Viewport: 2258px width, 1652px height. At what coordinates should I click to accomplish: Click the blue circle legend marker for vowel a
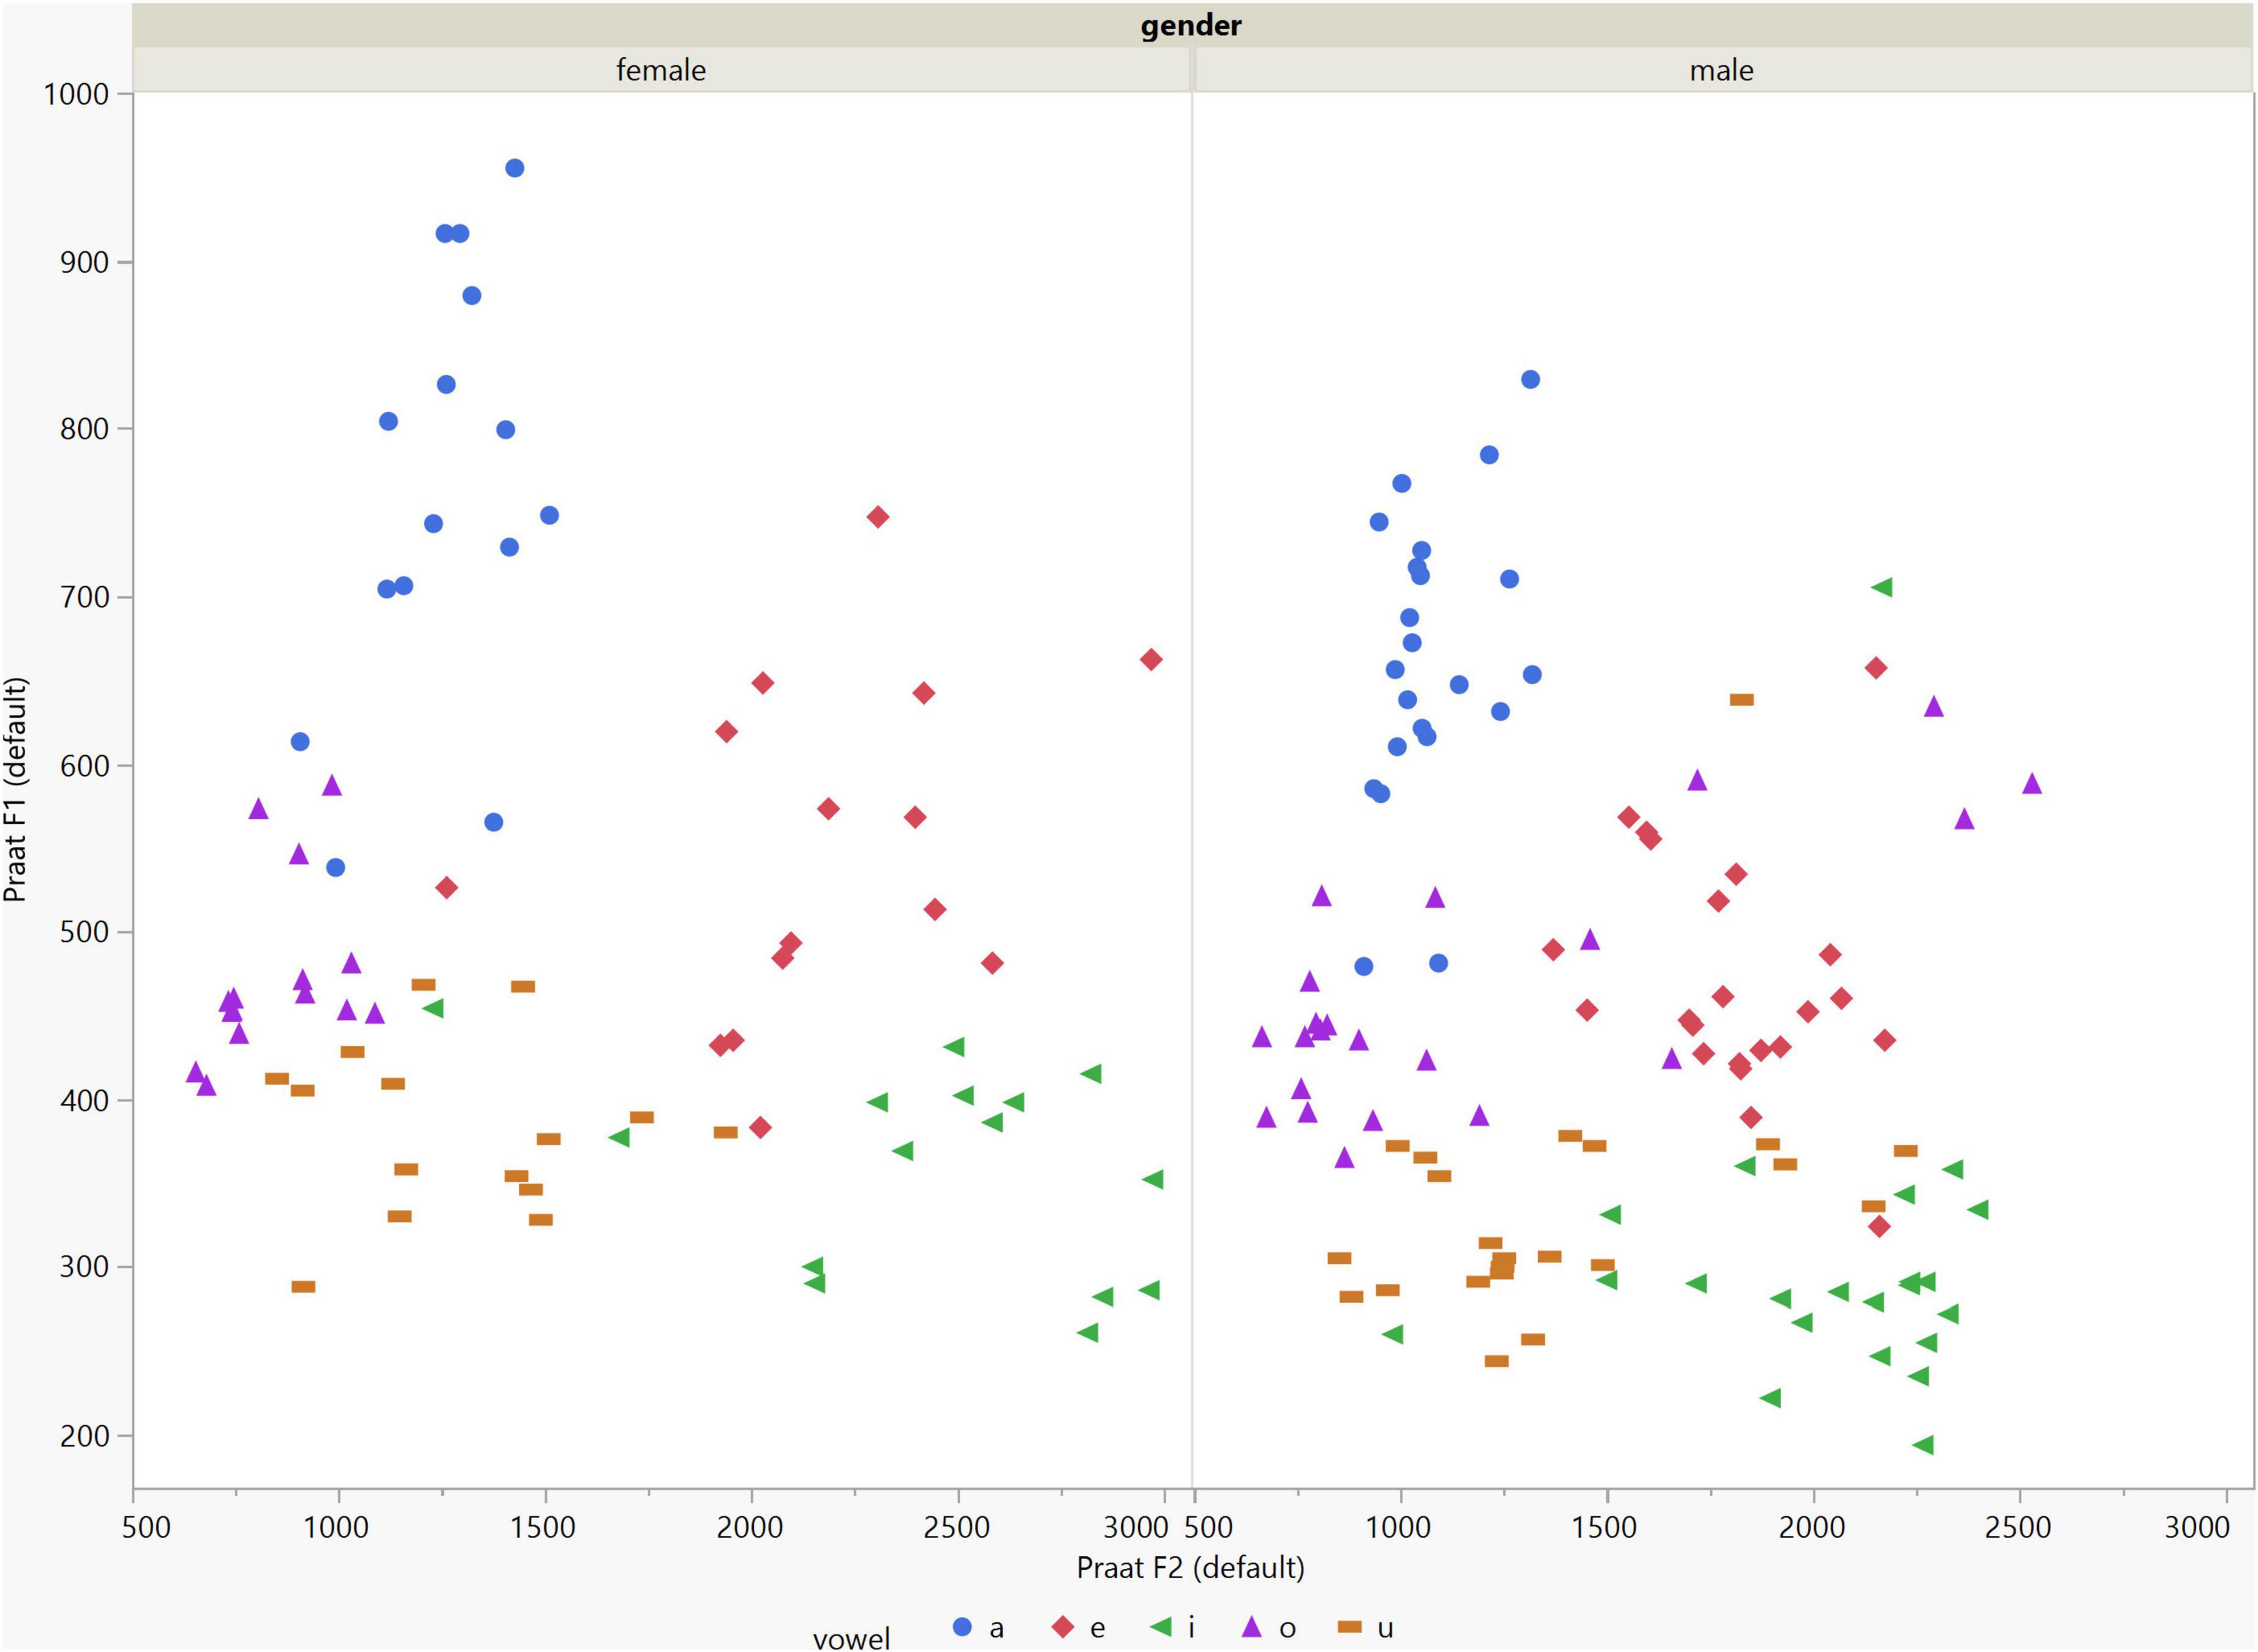(962, 1627)
